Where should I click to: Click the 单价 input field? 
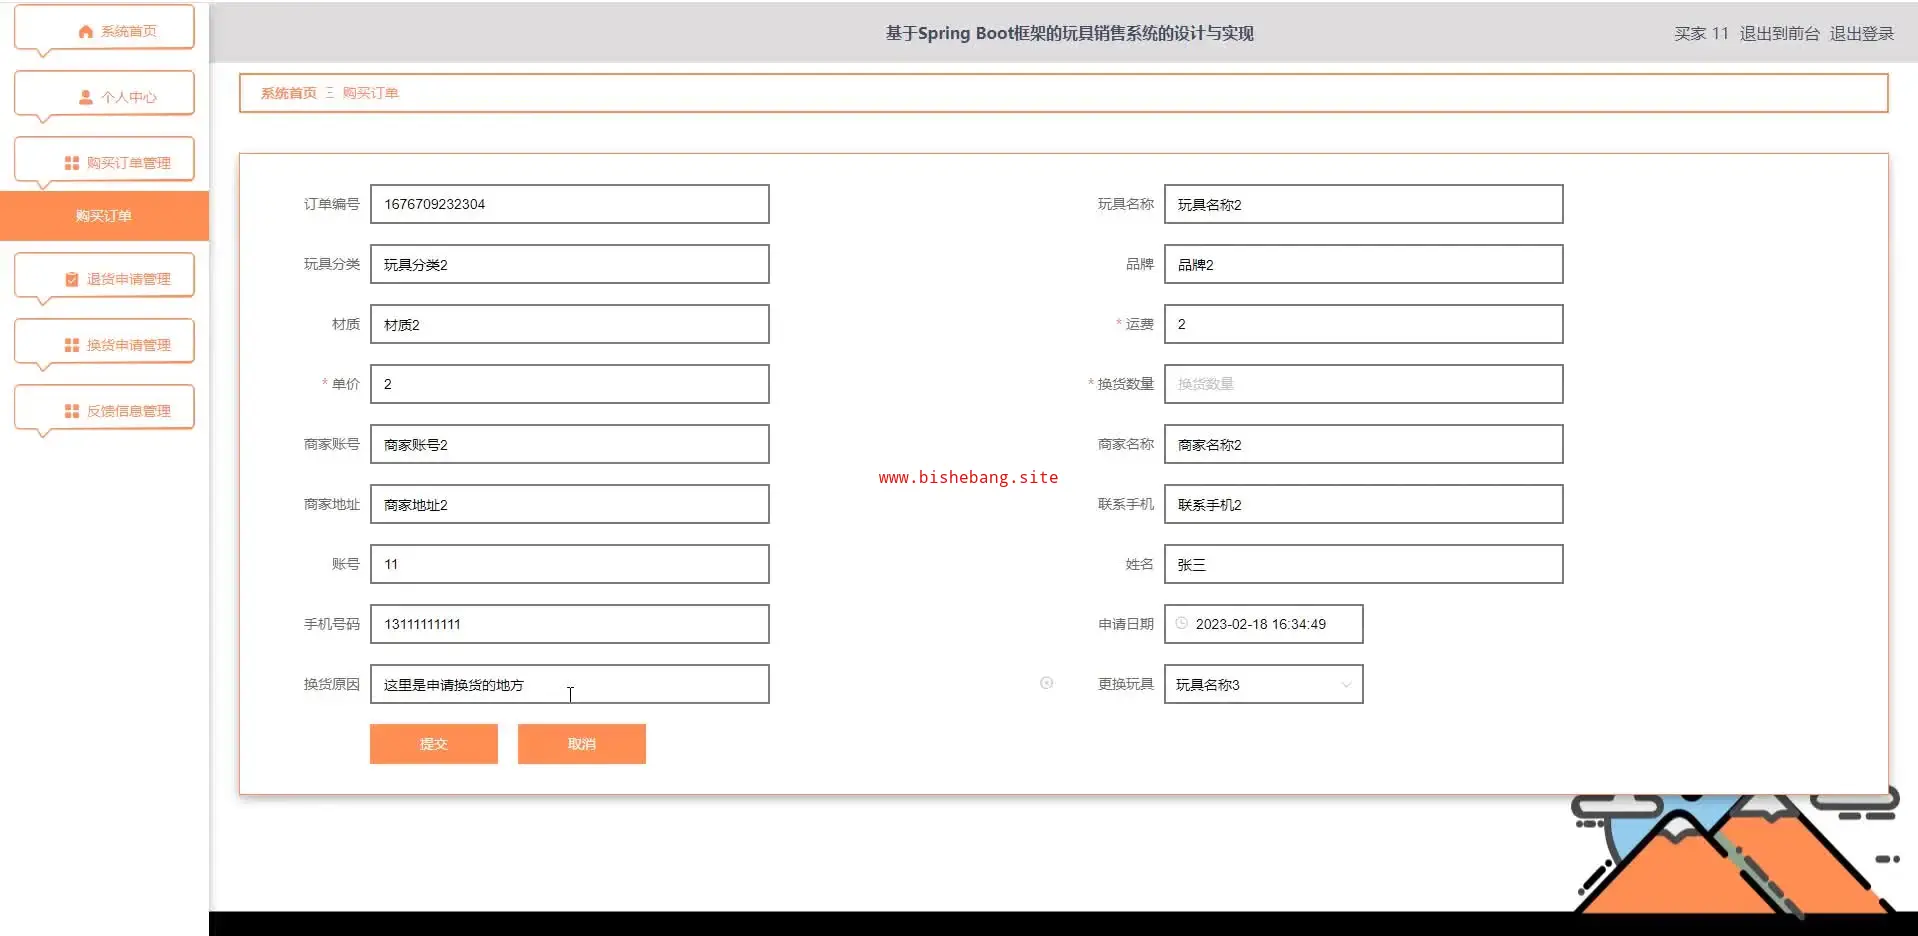(570, 384)
